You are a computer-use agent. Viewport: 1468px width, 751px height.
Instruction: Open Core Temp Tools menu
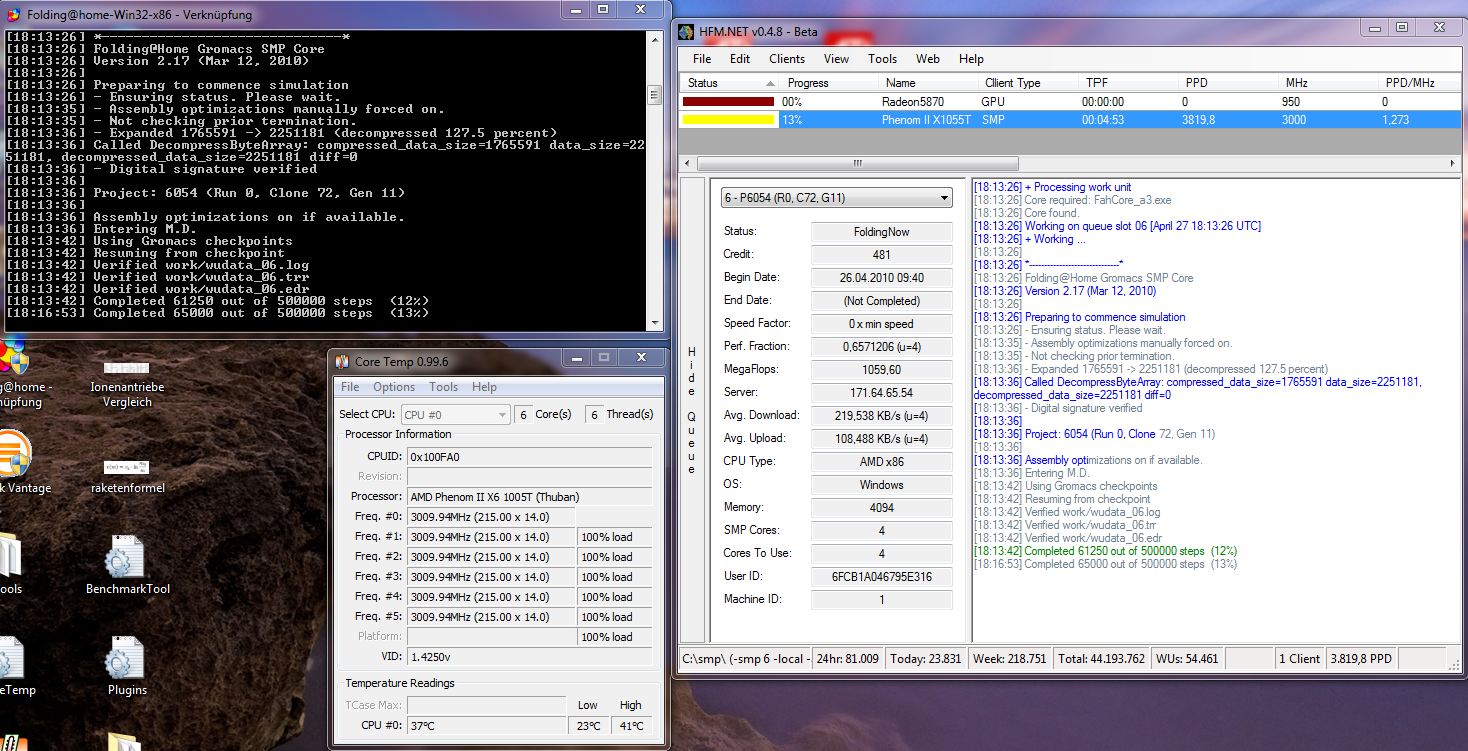[x=443, y=387]
